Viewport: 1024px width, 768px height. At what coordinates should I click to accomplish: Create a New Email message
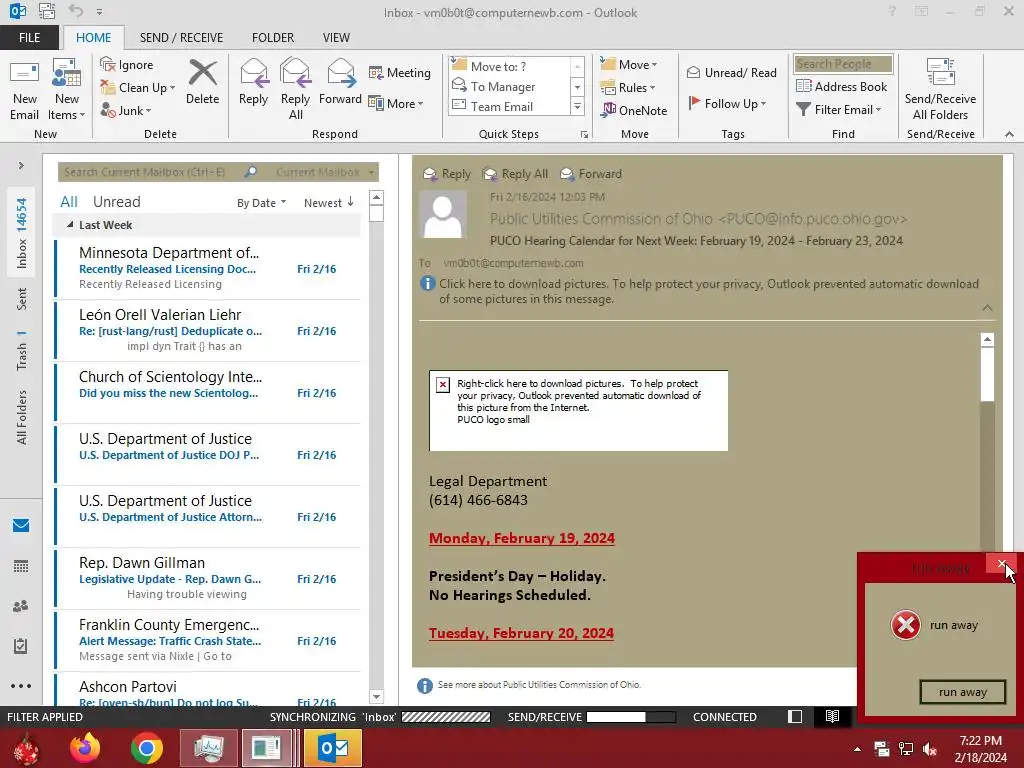(25, 90)
